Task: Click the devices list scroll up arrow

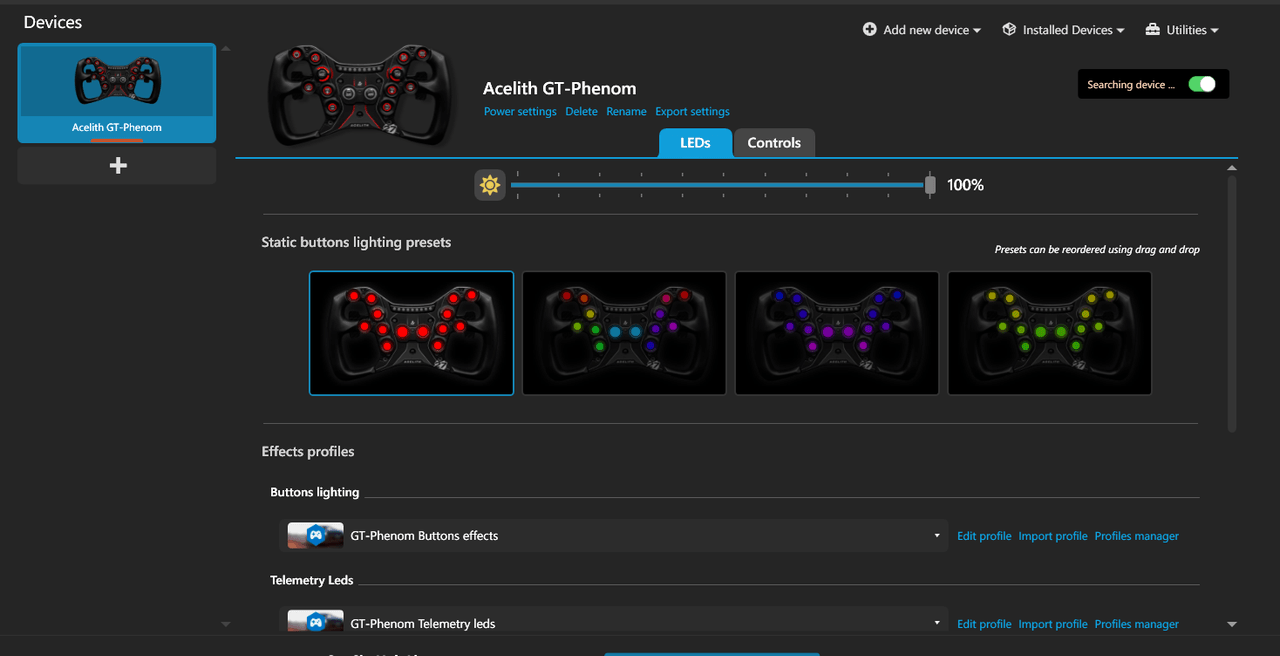Action: pos(225,48)
